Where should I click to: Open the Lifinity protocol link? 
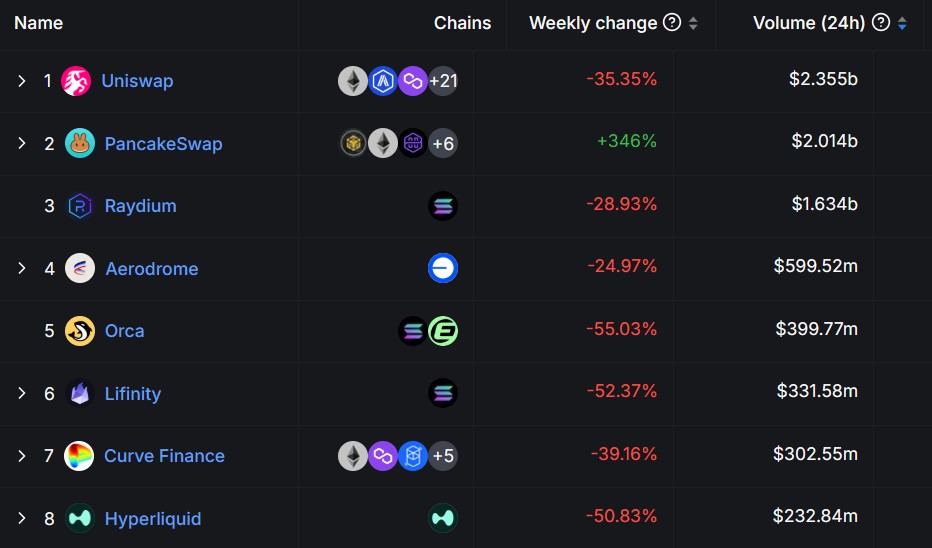tap(132, 393)
